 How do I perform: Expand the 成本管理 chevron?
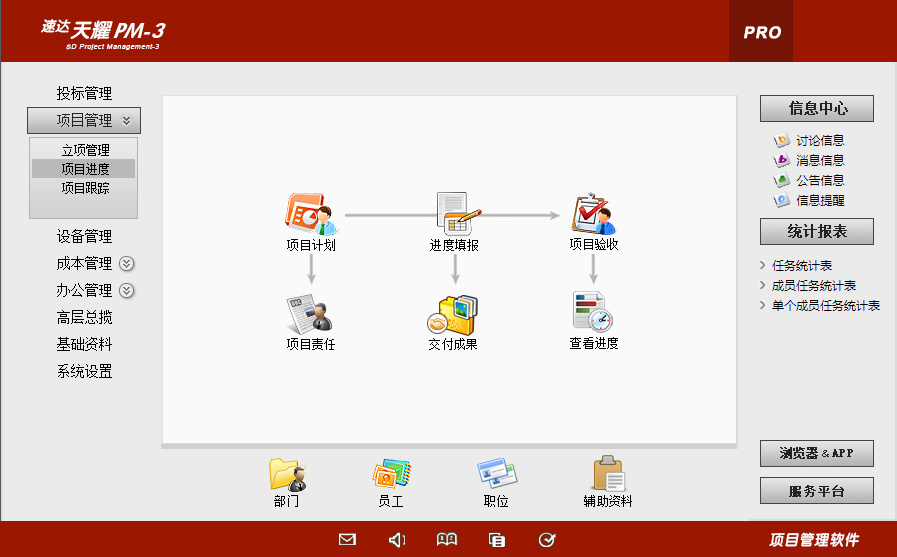(127, 264)
